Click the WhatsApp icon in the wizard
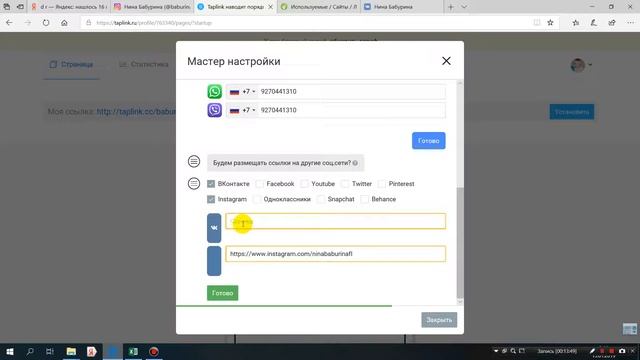640x360 pixels. tap(214, 91)
